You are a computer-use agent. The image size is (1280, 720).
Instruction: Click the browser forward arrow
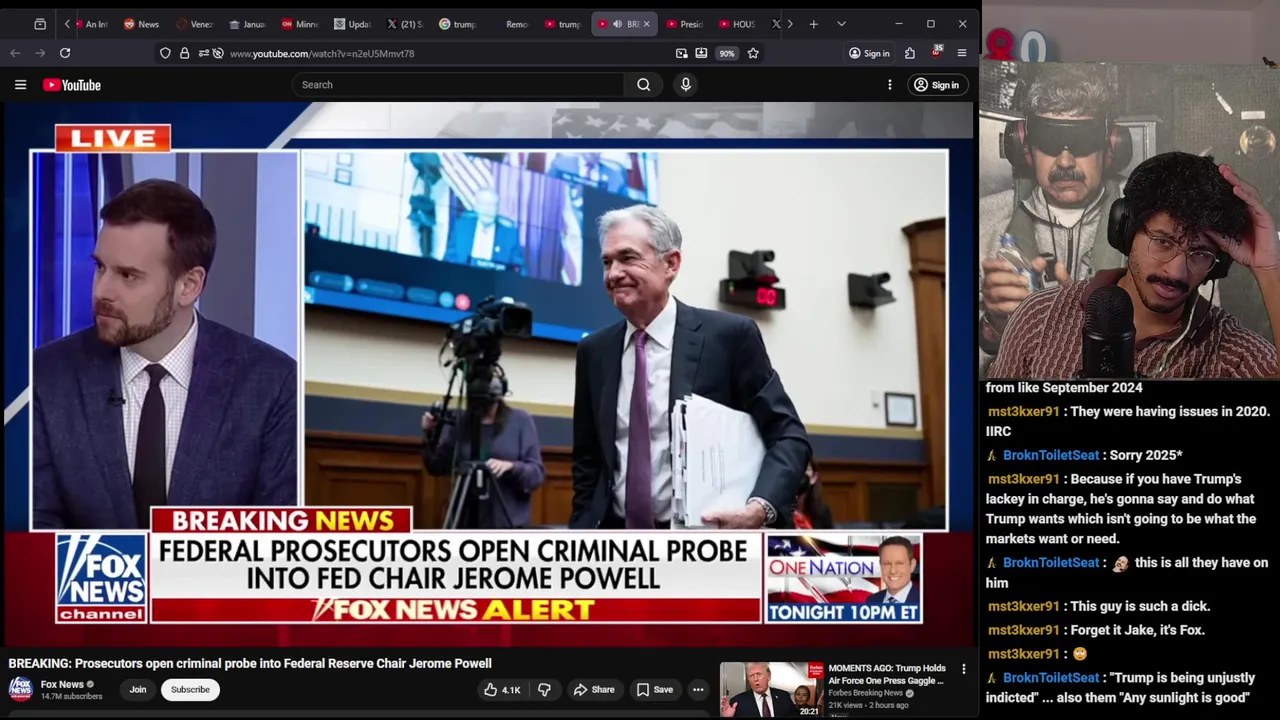click(x=40, y=53)
